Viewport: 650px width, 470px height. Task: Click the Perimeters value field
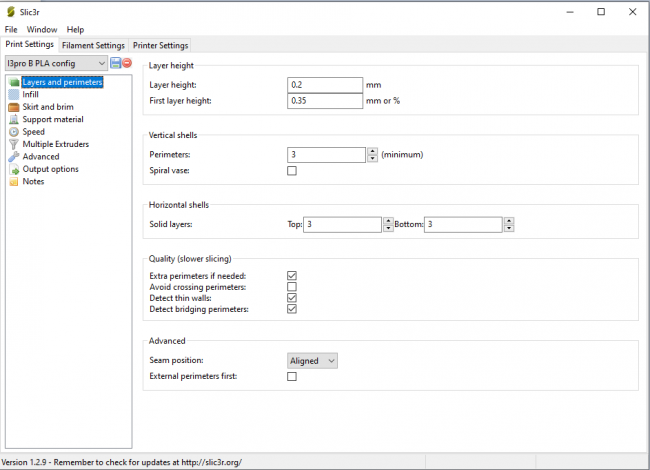click(x=326, y=155)
